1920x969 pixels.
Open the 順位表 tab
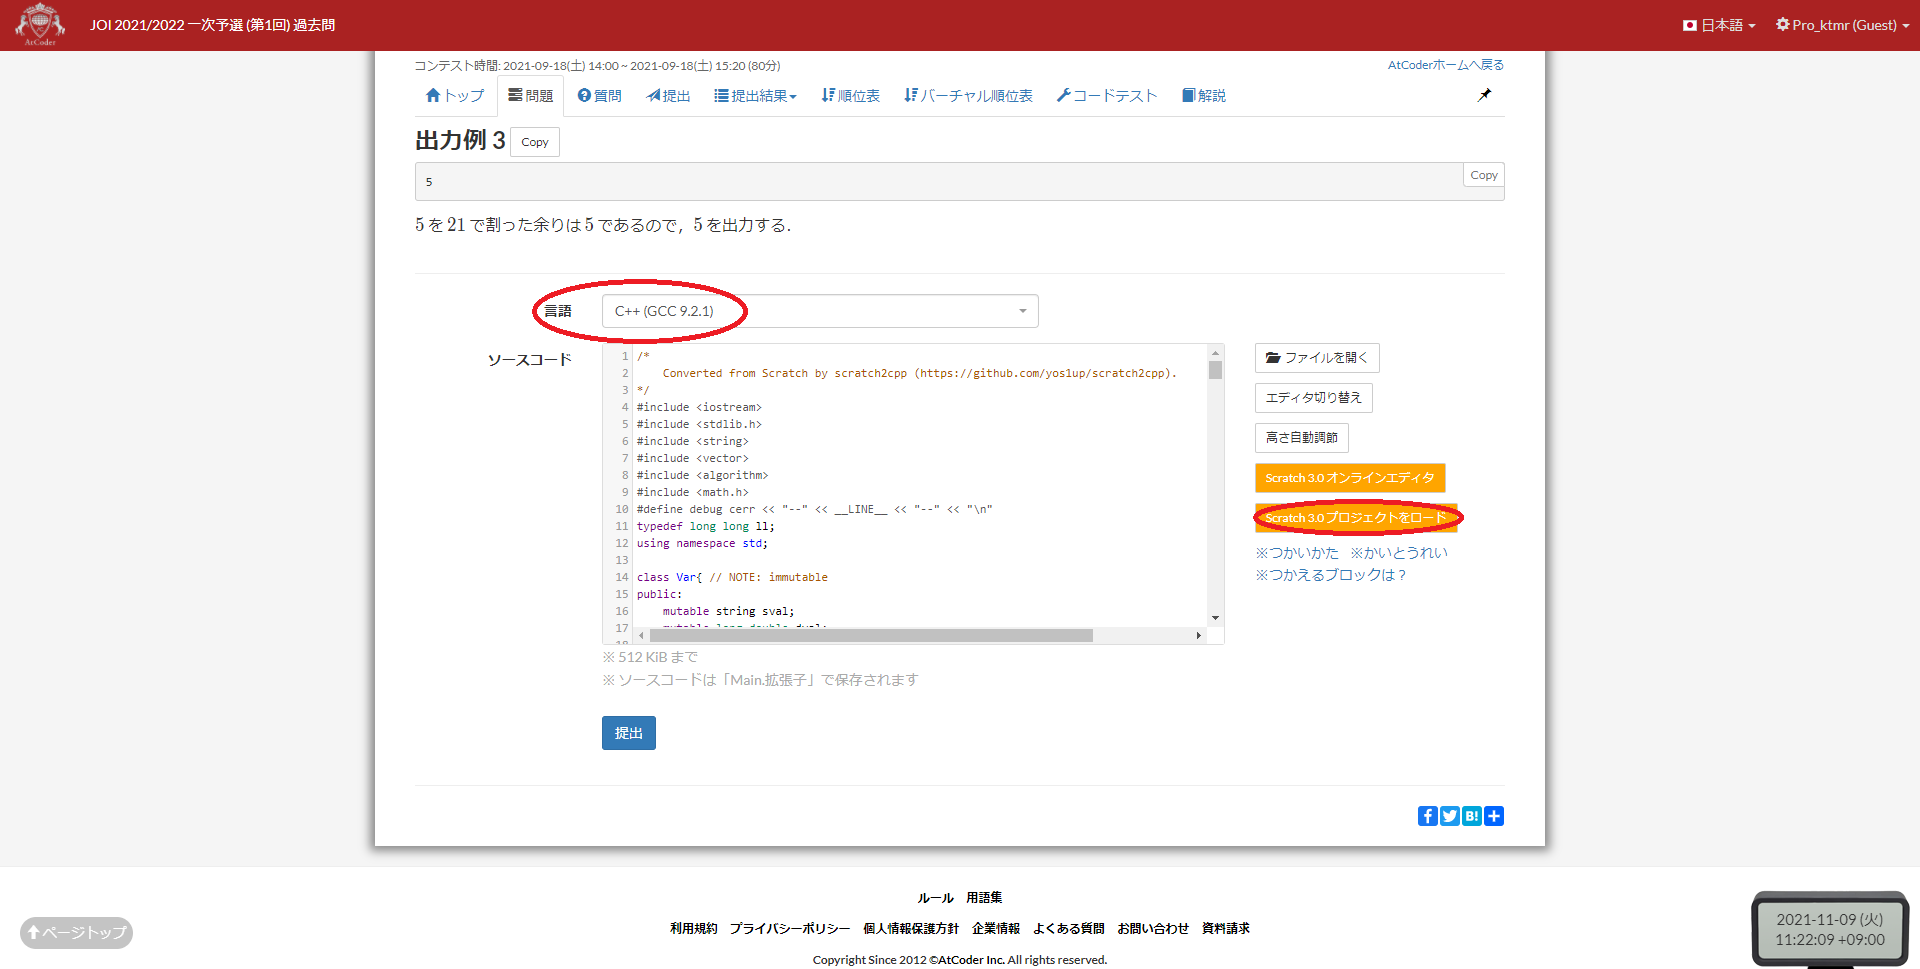[x=850, y=95]
